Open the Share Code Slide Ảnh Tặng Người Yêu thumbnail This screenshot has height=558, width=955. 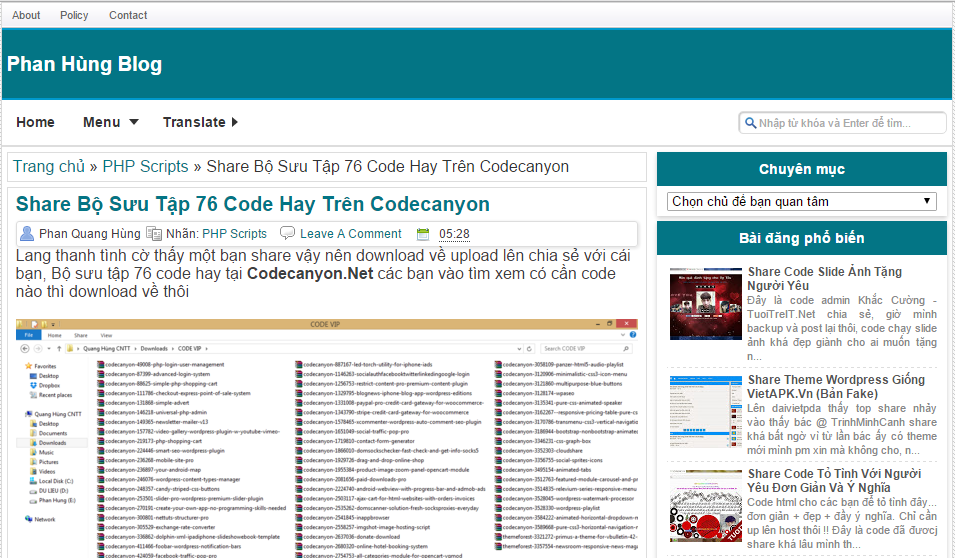click(x=706, y=303)
